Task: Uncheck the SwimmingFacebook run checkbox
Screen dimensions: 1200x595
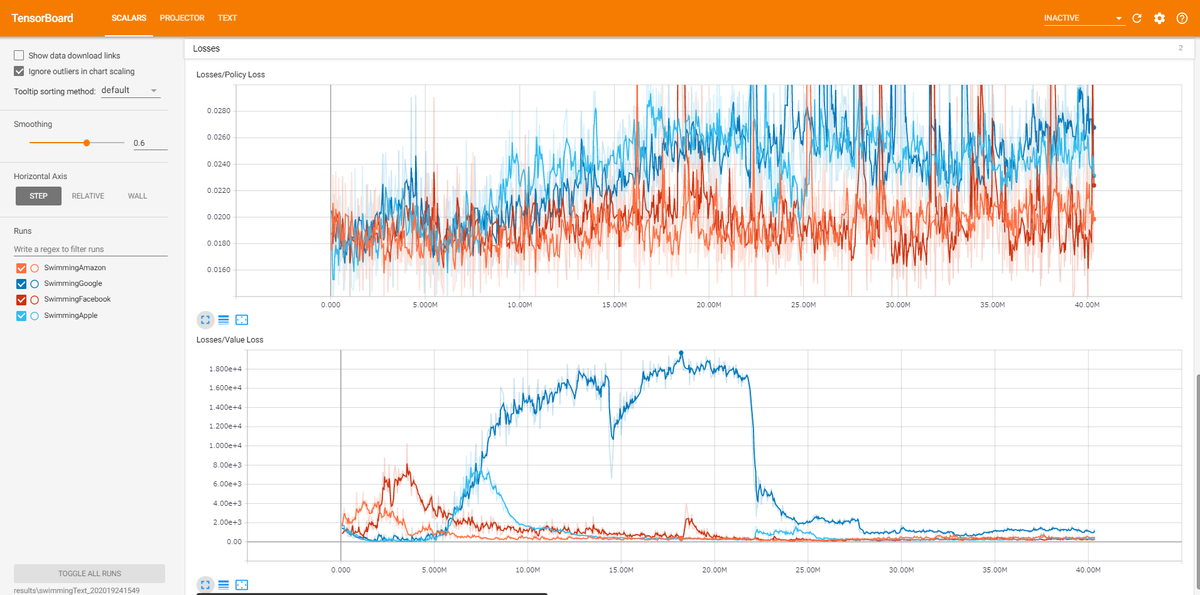Action: point(21,299)
